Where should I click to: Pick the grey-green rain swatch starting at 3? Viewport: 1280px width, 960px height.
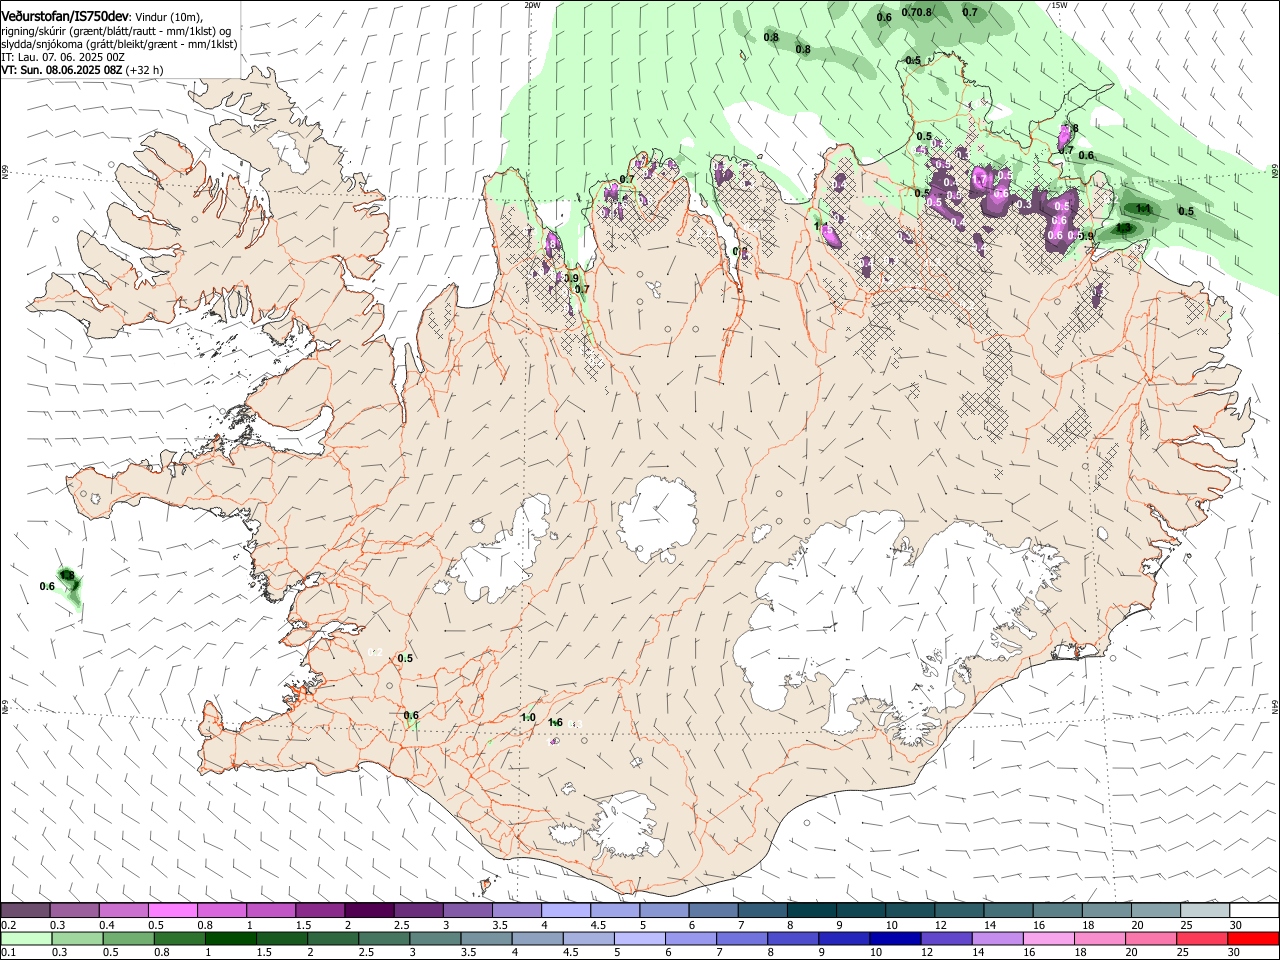click(x=435, y=939)
